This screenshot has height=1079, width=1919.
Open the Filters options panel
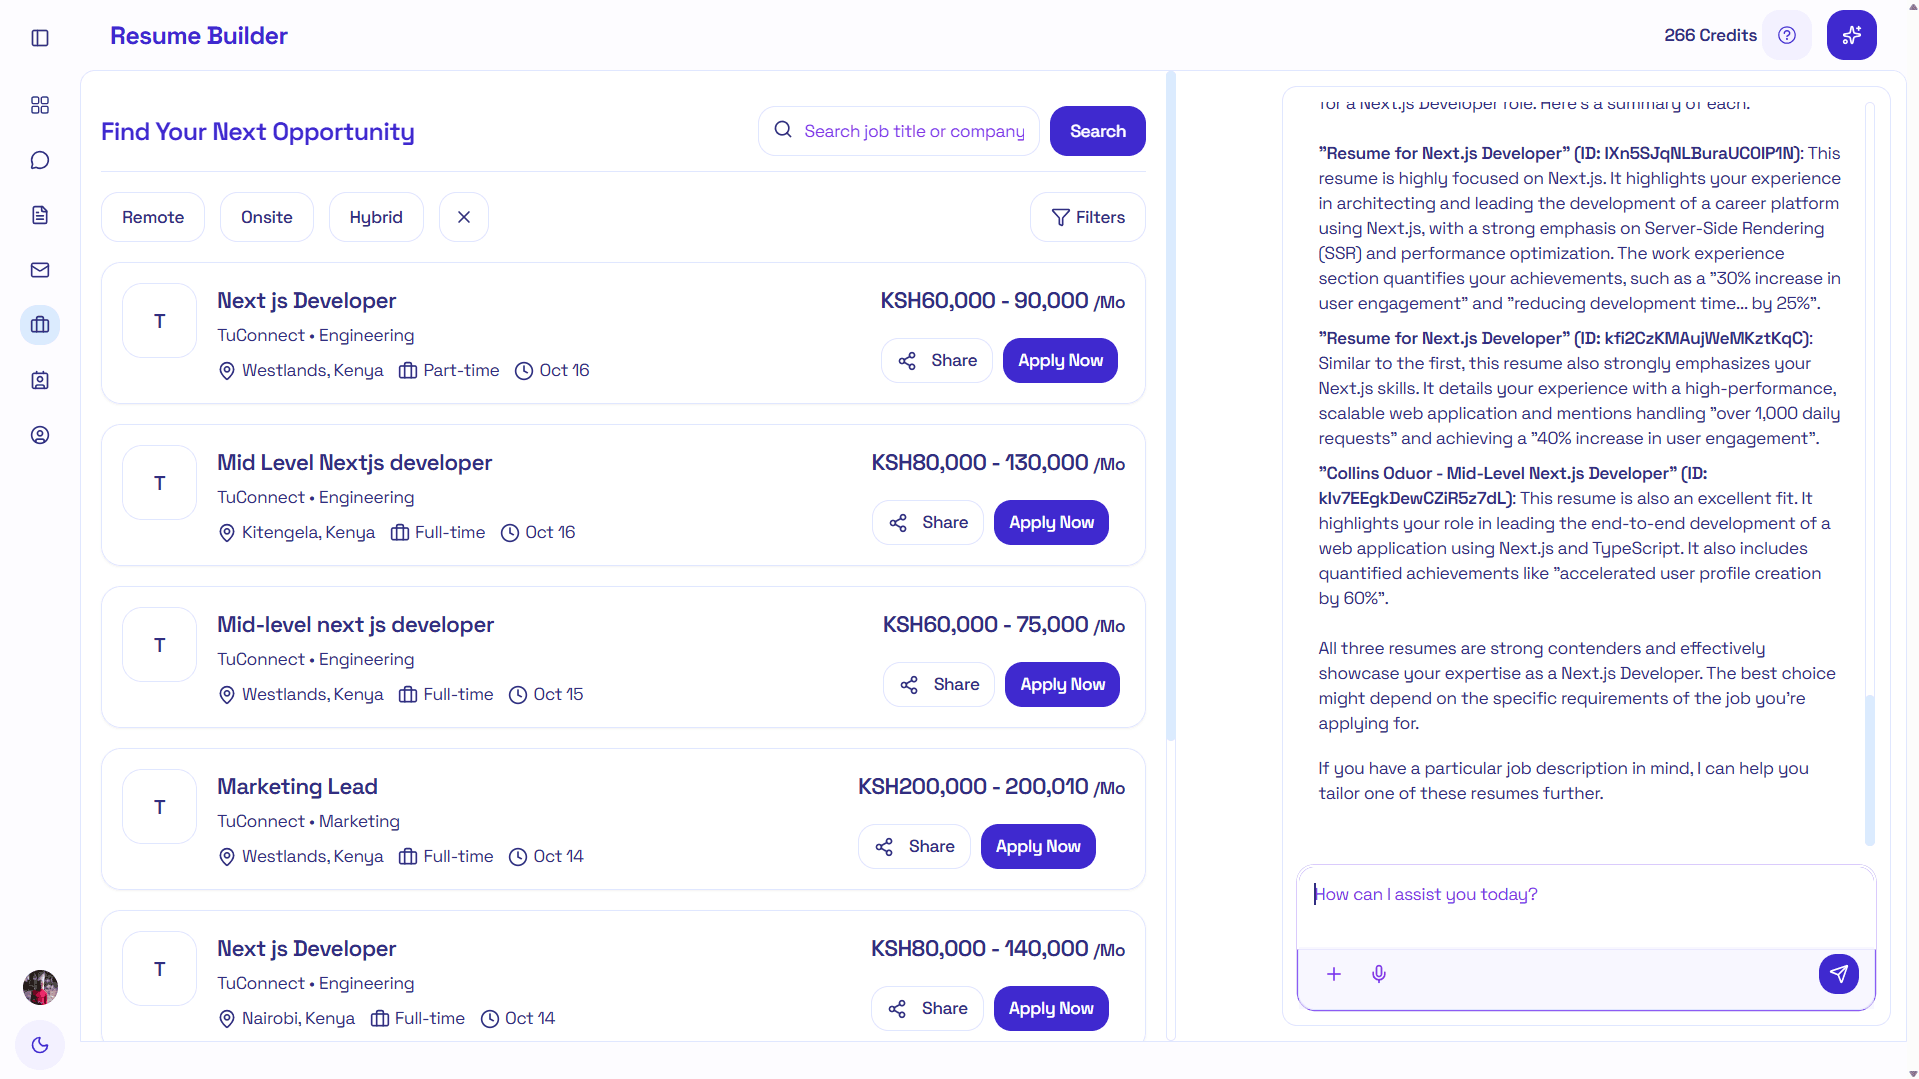(x=1087, y=216)
